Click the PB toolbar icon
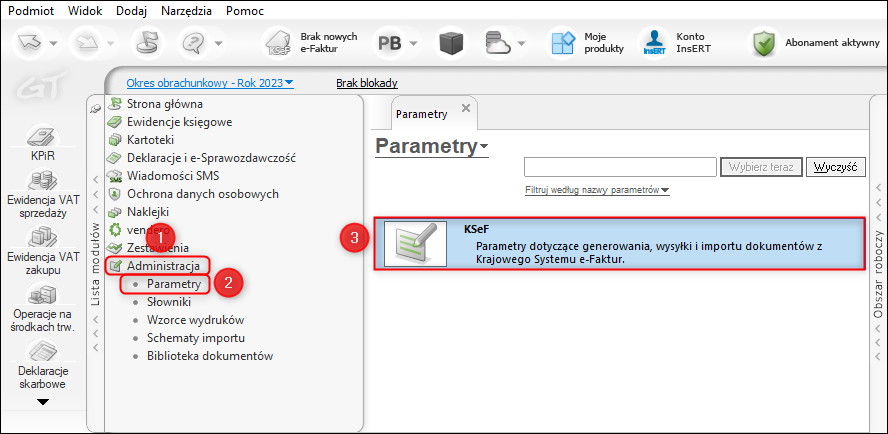 tap(390, 44)
